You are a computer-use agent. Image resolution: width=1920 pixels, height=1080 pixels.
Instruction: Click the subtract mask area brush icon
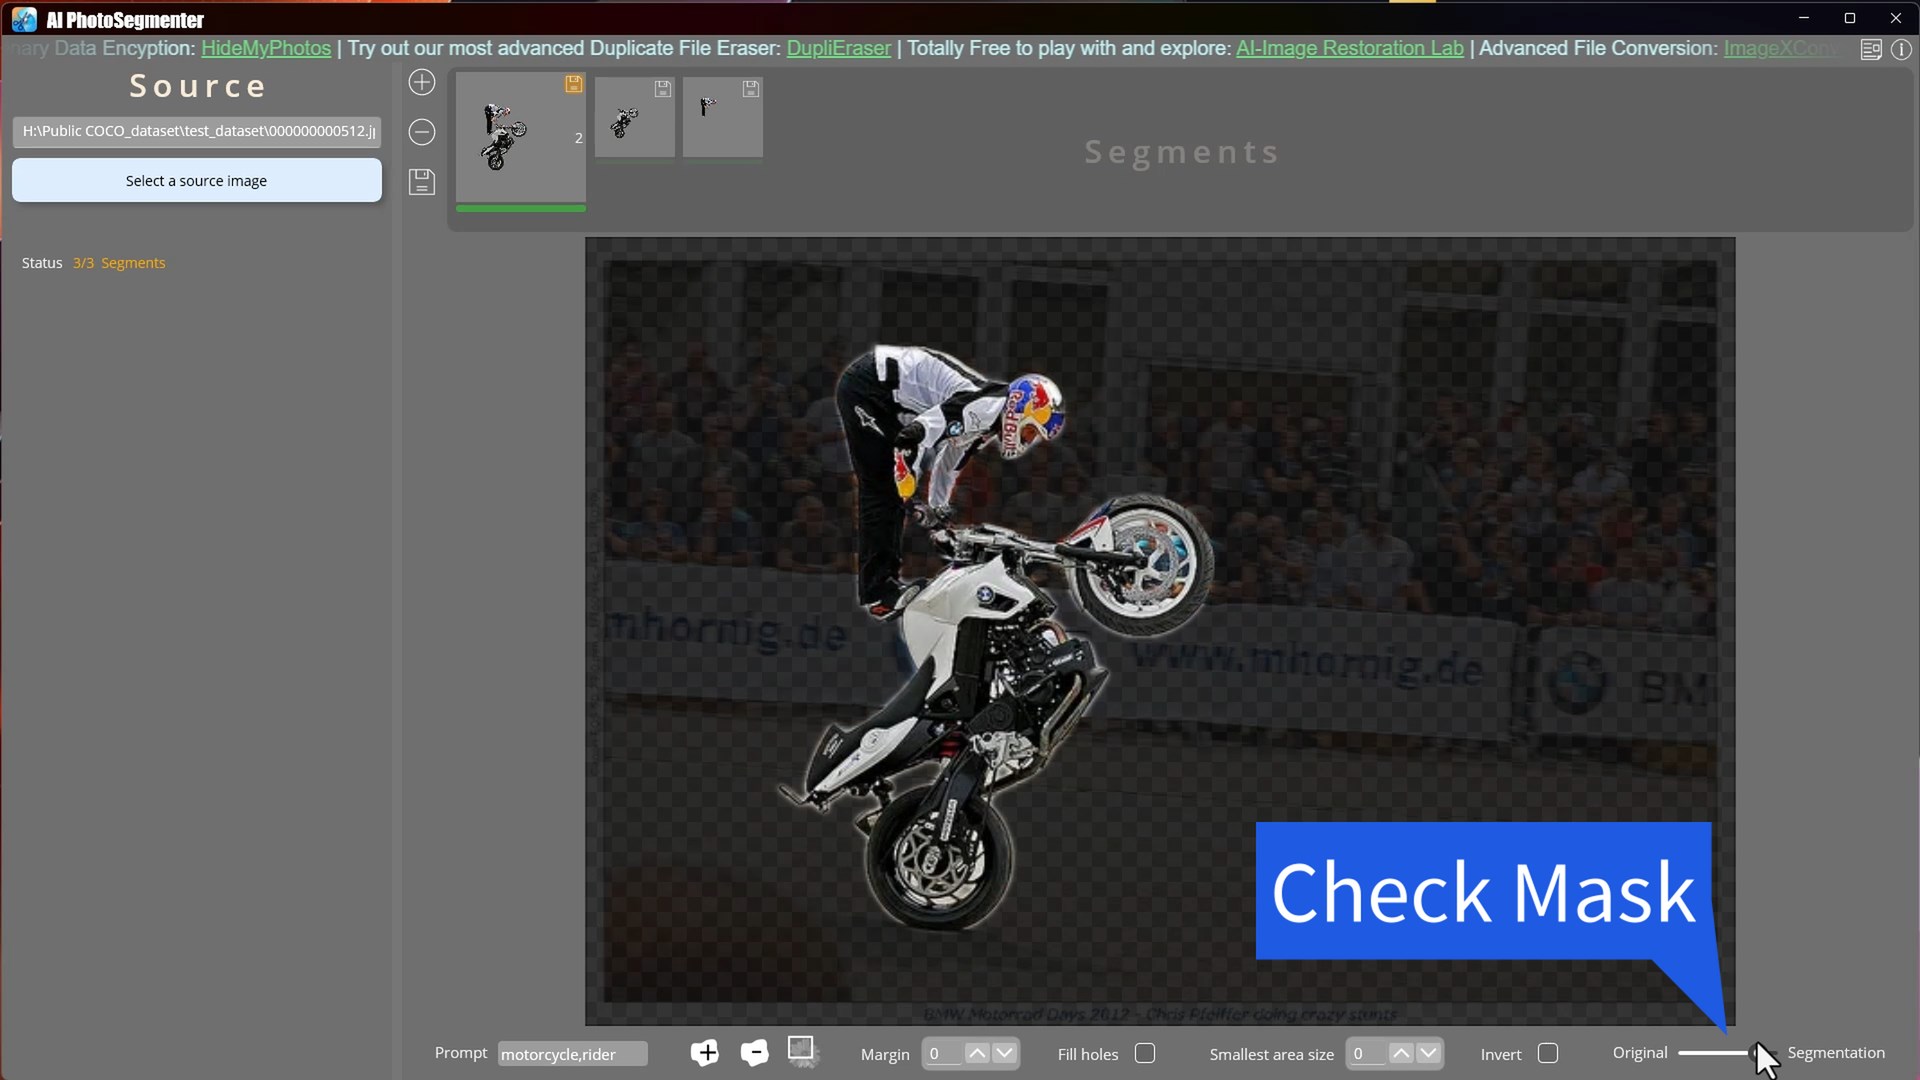pos(754,1053)
